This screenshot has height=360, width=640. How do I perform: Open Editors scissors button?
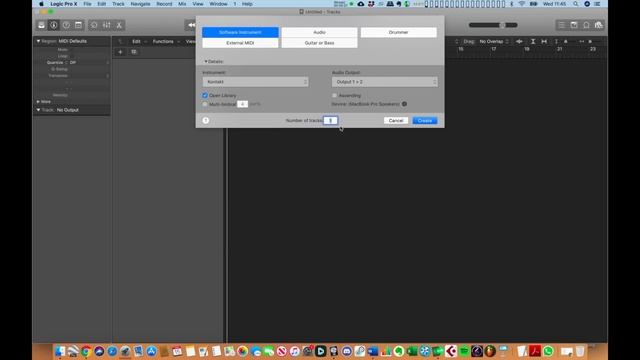click(119, 25)
